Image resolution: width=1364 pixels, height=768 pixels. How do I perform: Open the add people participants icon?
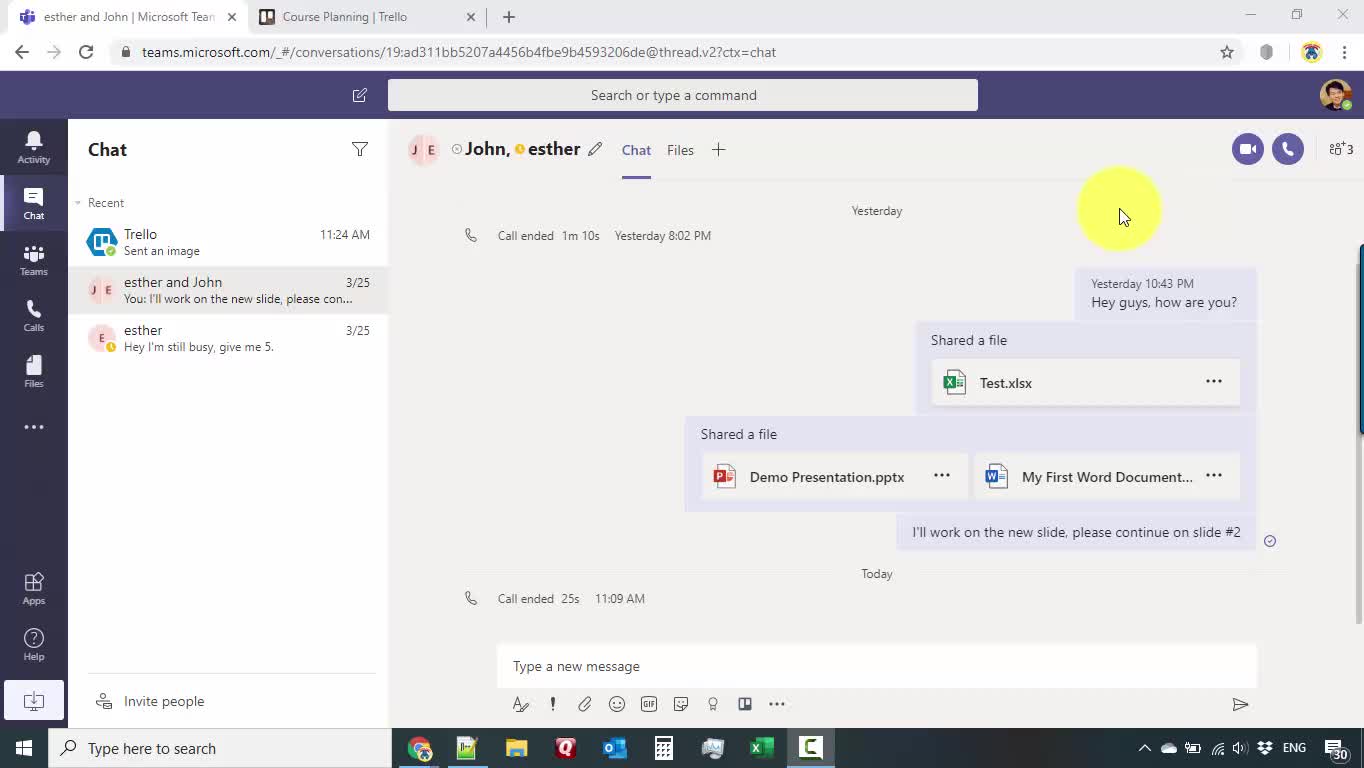click(1340, 149)
